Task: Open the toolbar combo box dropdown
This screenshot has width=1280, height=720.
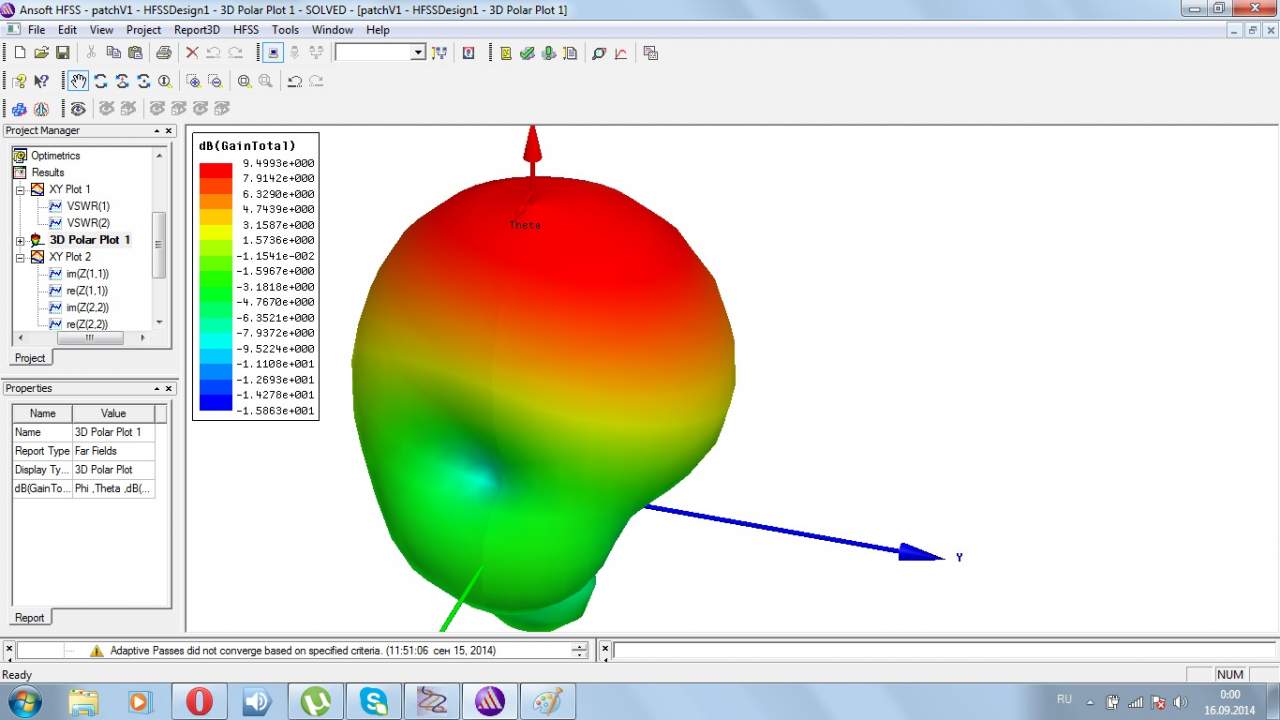Action: coord(418,53)
